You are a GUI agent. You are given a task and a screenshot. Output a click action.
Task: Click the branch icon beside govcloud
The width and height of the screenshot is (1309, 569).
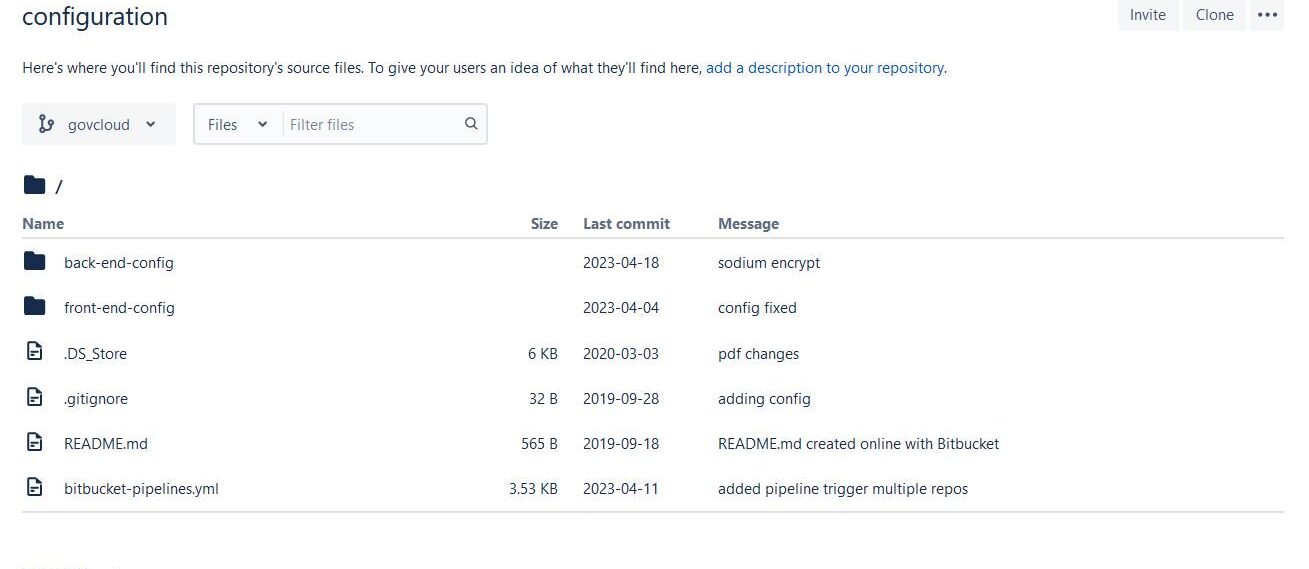click(46, 124)
